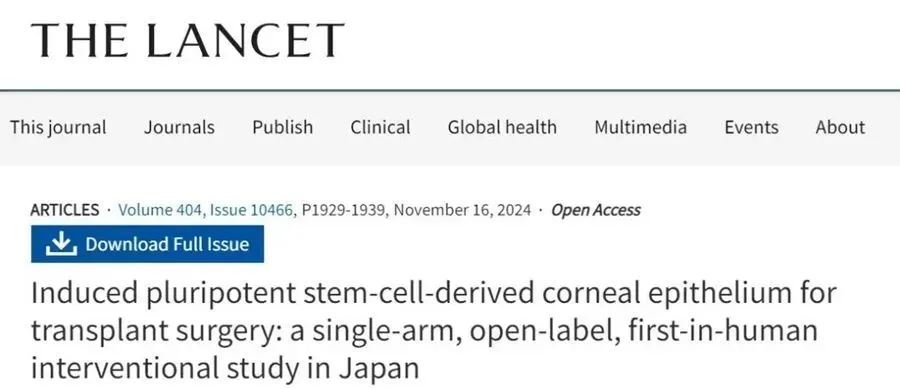900x389 pixels.
Task: Click the download arrow icon
Action: 61,244
